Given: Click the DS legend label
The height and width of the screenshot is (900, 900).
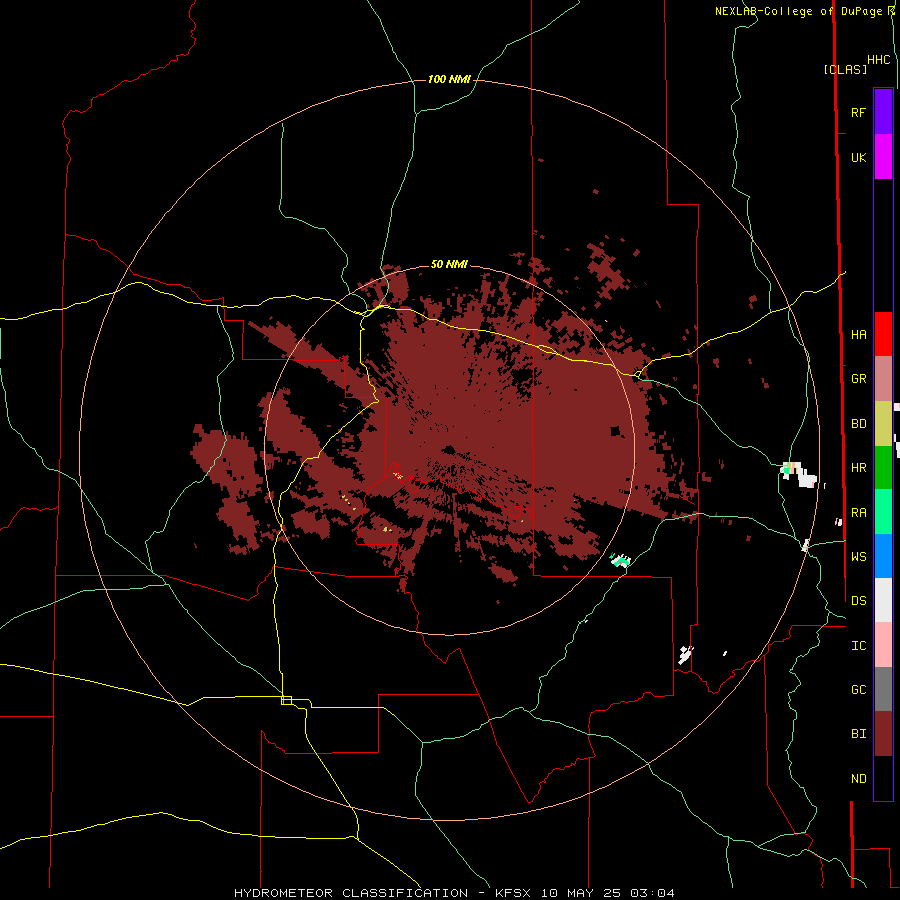Looking at the screenshot, I should (858, 600).
